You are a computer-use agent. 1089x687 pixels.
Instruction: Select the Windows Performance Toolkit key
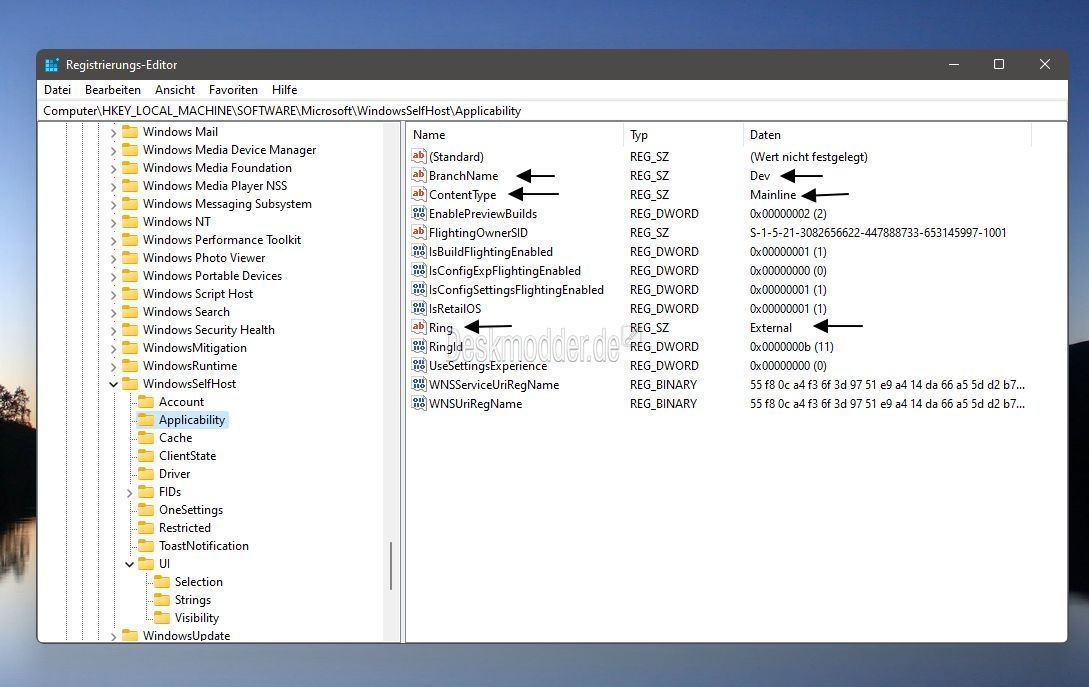point(222,240)
